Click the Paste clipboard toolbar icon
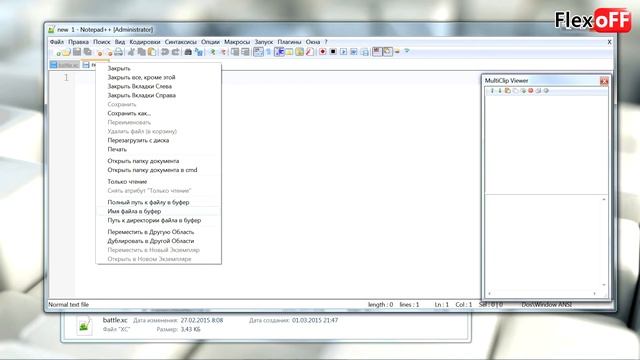Viewport: 640px width, 360px height. coord(151,52)
